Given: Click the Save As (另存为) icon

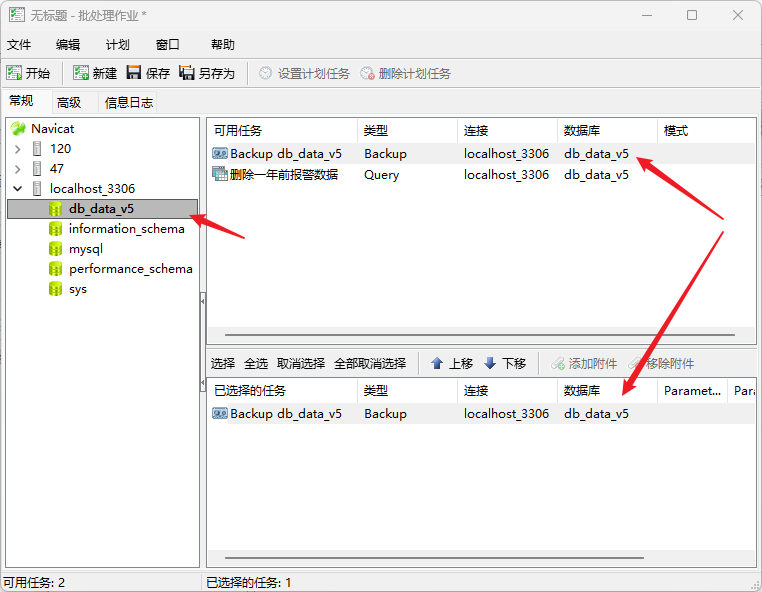Looking at the screenshot, I should pos(187,72).
